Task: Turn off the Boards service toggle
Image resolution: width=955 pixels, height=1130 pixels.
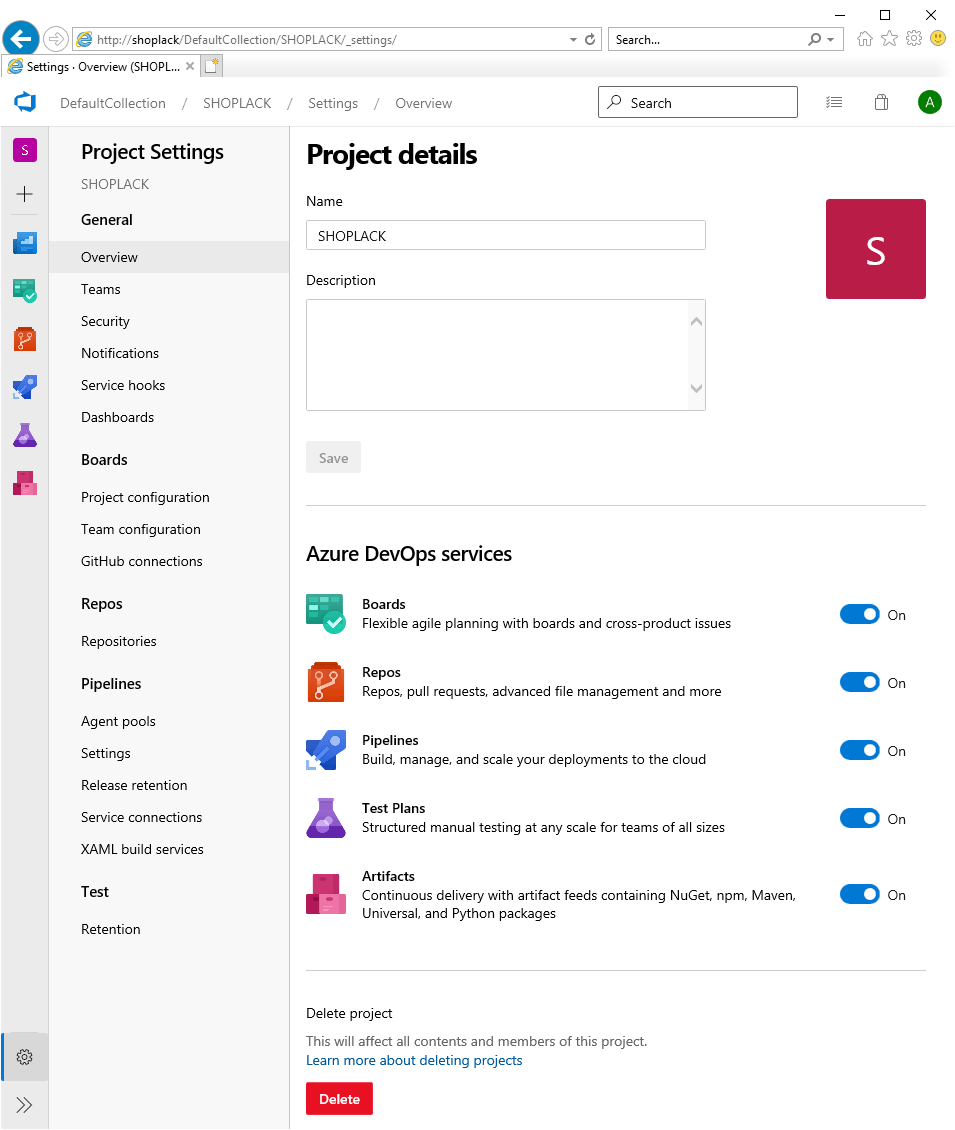Action: pyautogui.click(x=859, y=615)
